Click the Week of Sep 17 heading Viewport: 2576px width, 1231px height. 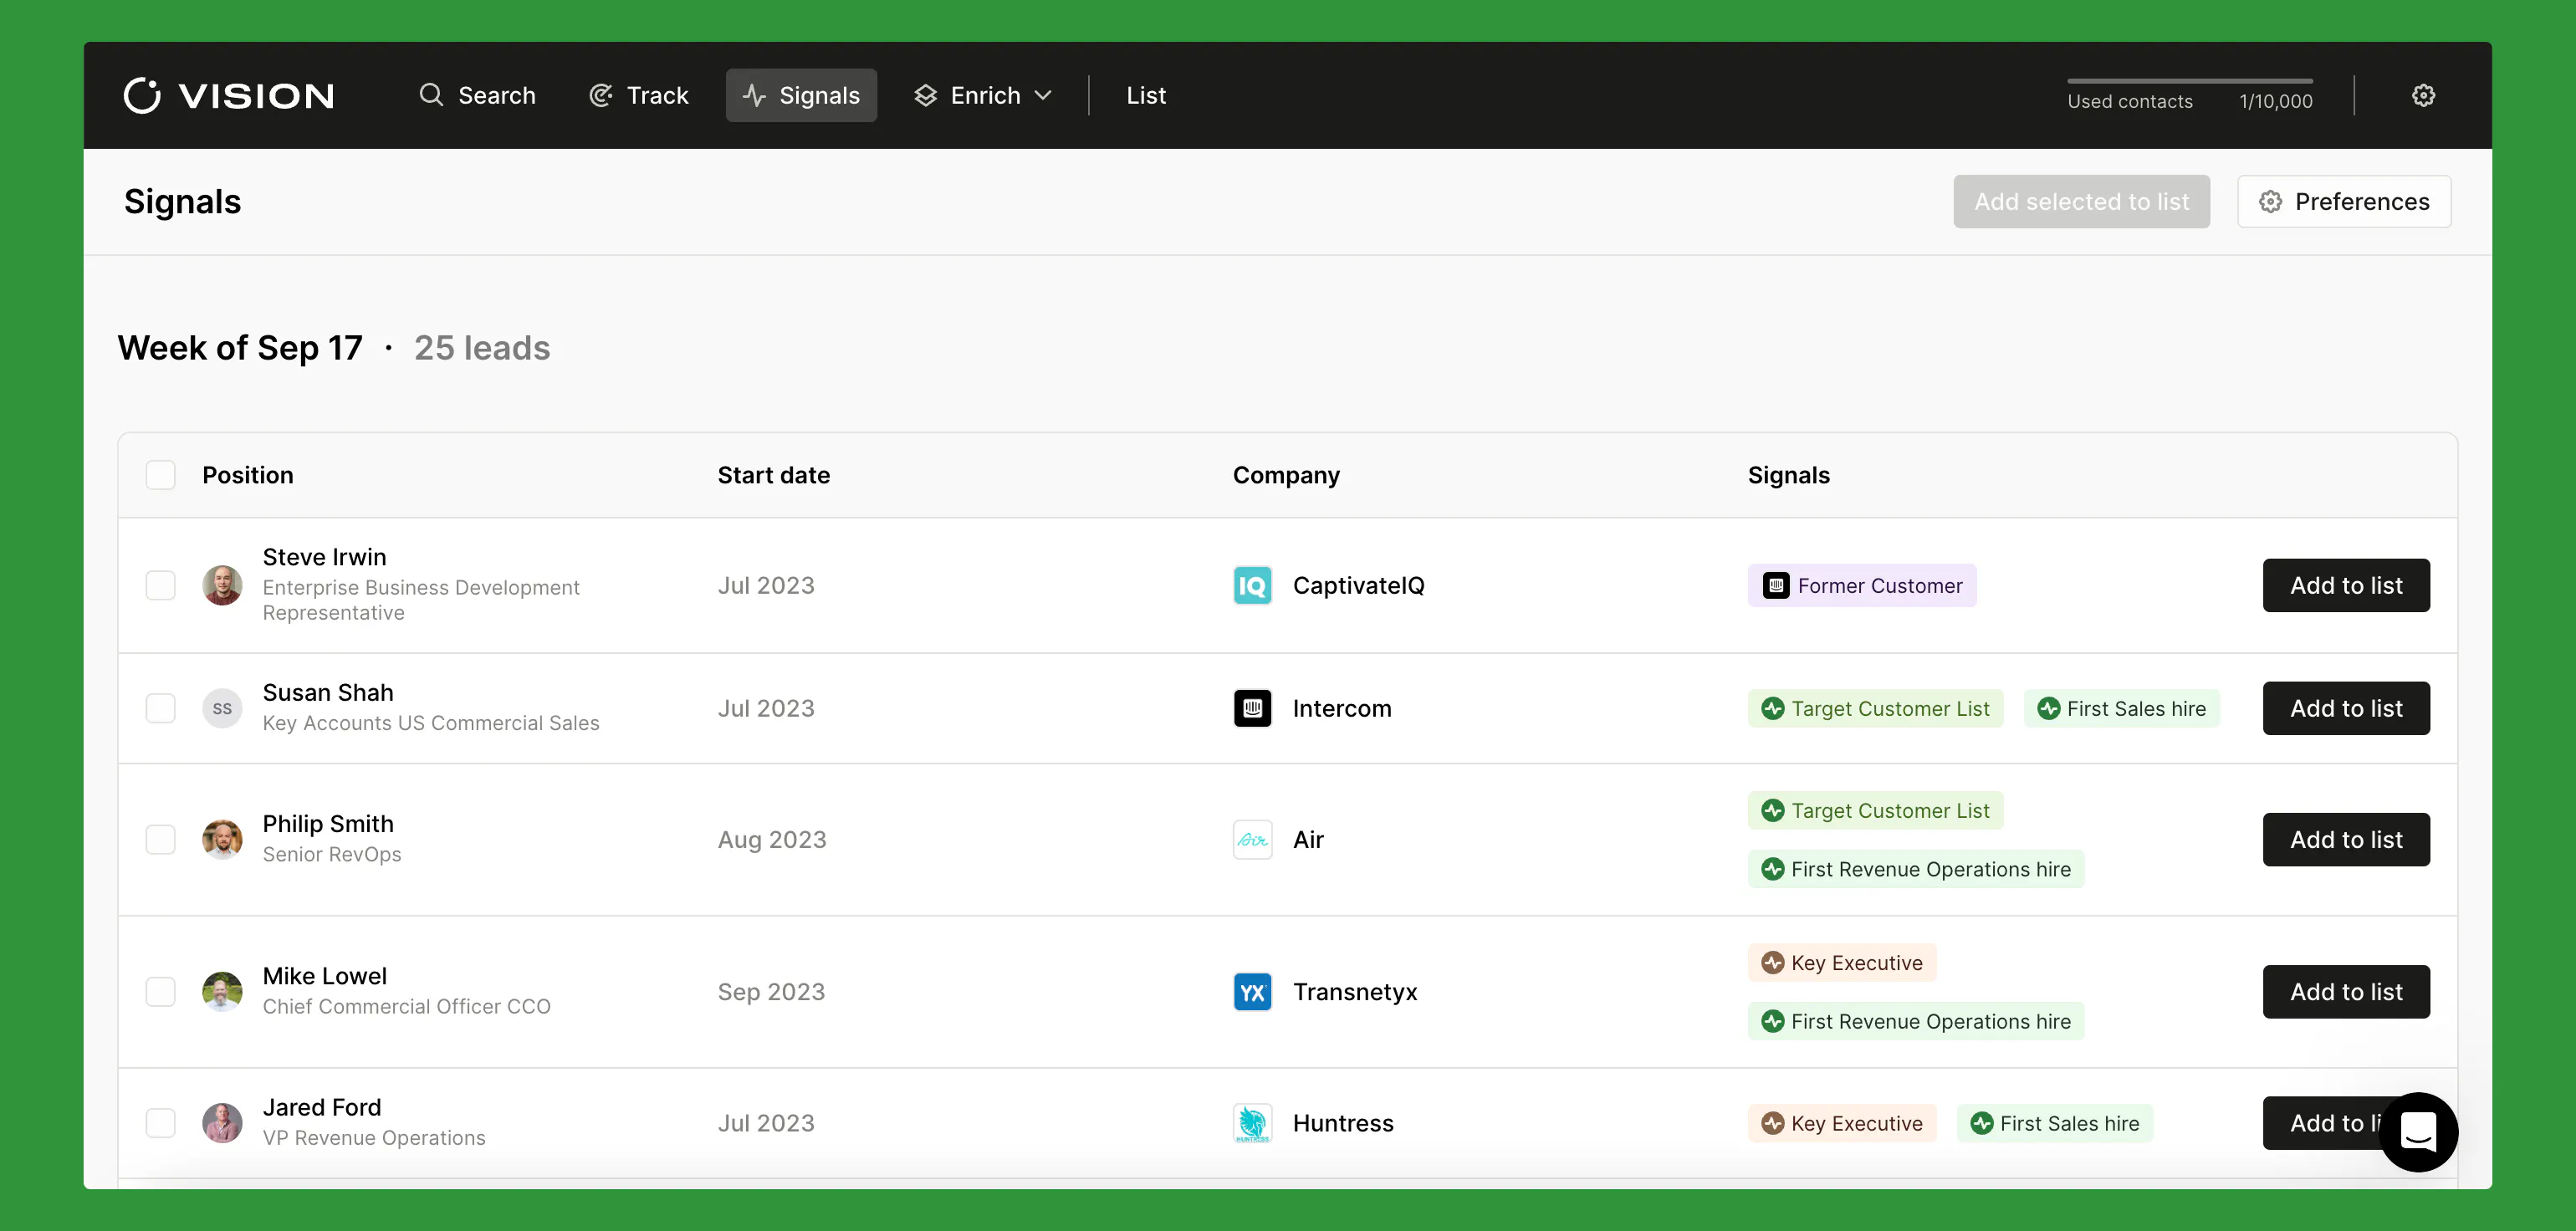pyautogui.click(x=240, y=347)
